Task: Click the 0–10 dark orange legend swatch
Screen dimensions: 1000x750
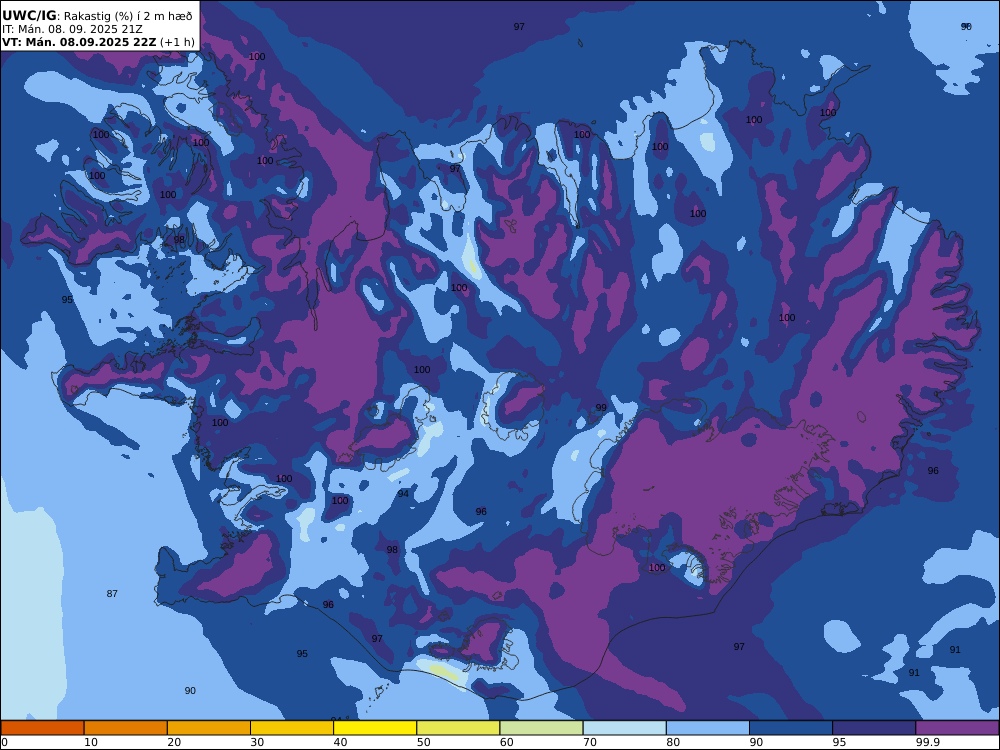Action: [42, 728]
